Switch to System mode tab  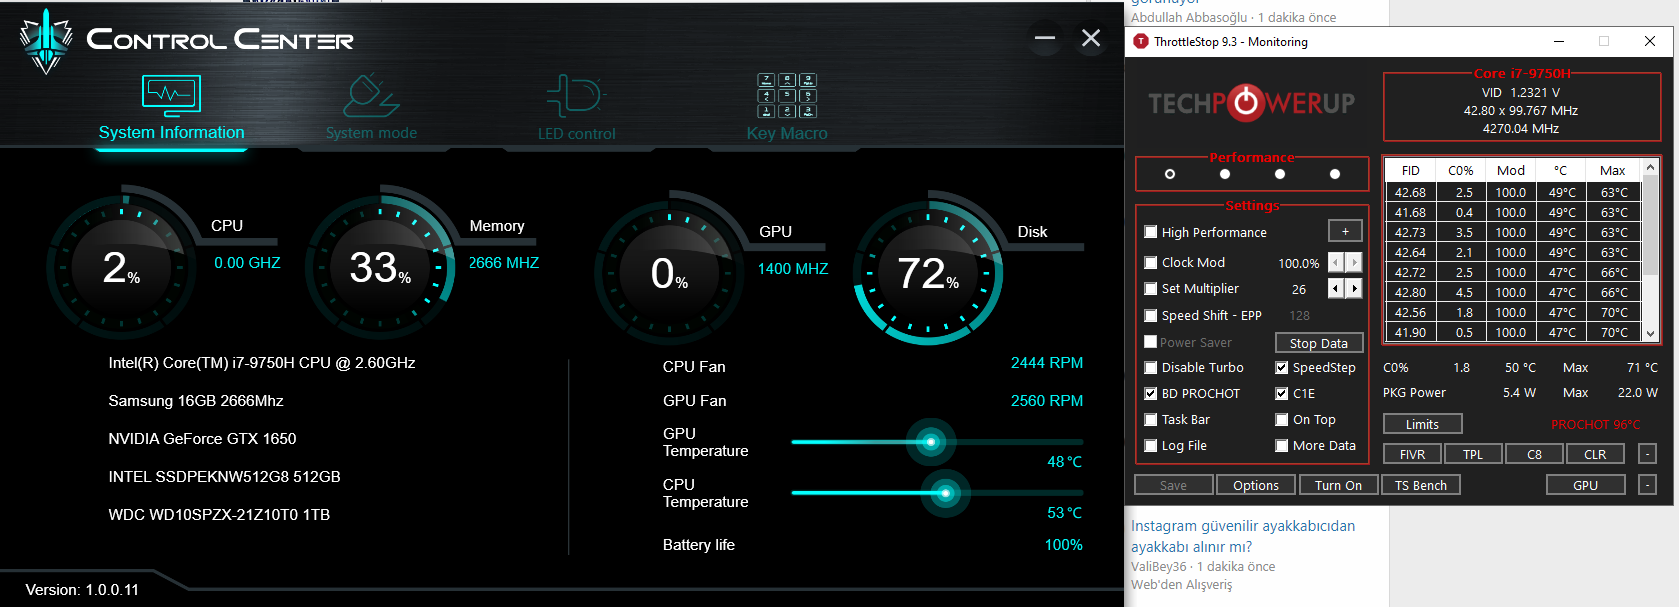point(371,133)
